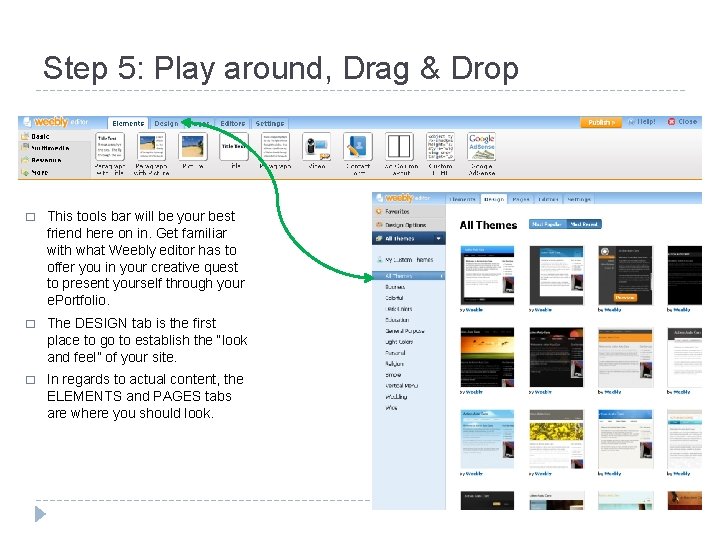The width and height of the screenshot is (720, 540).
Task: Select the Google AdSense element icon
Action: pos(482,147)
